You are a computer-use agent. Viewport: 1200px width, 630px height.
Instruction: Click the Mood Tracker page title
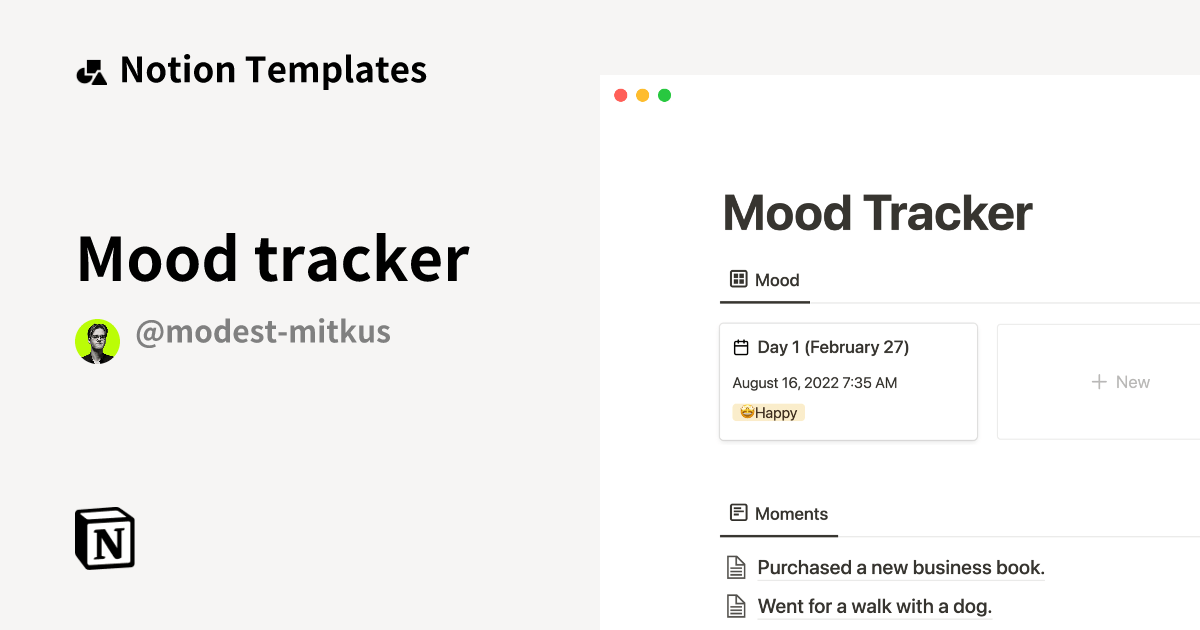pos(877,213)
